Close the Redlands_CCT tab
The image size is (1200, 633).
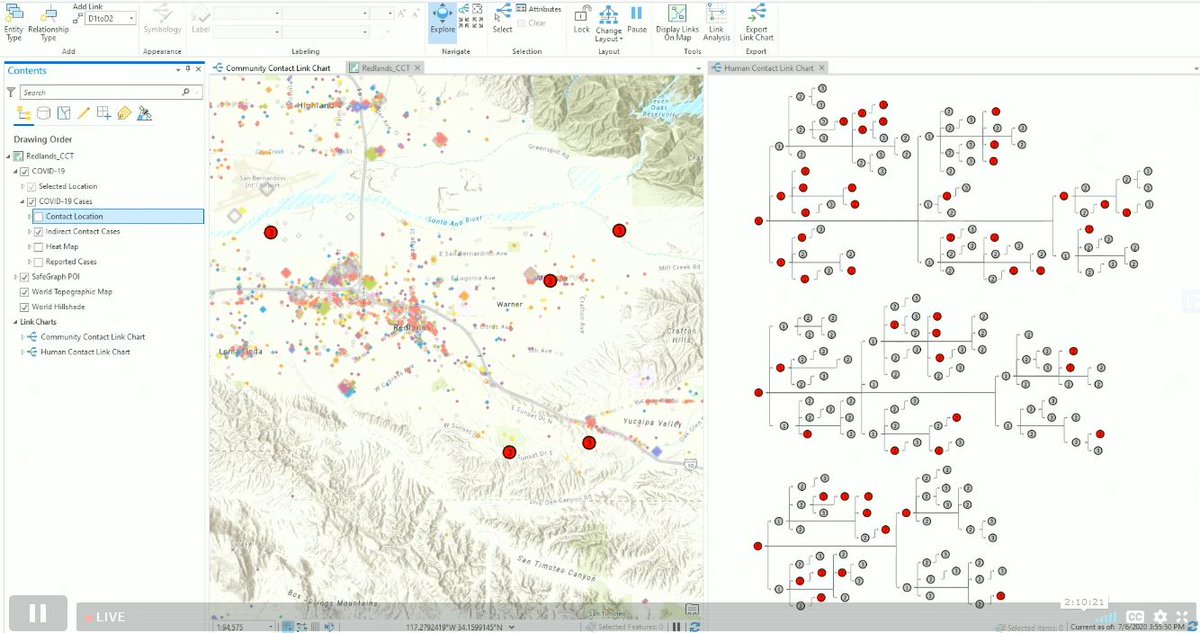(419, 68)
